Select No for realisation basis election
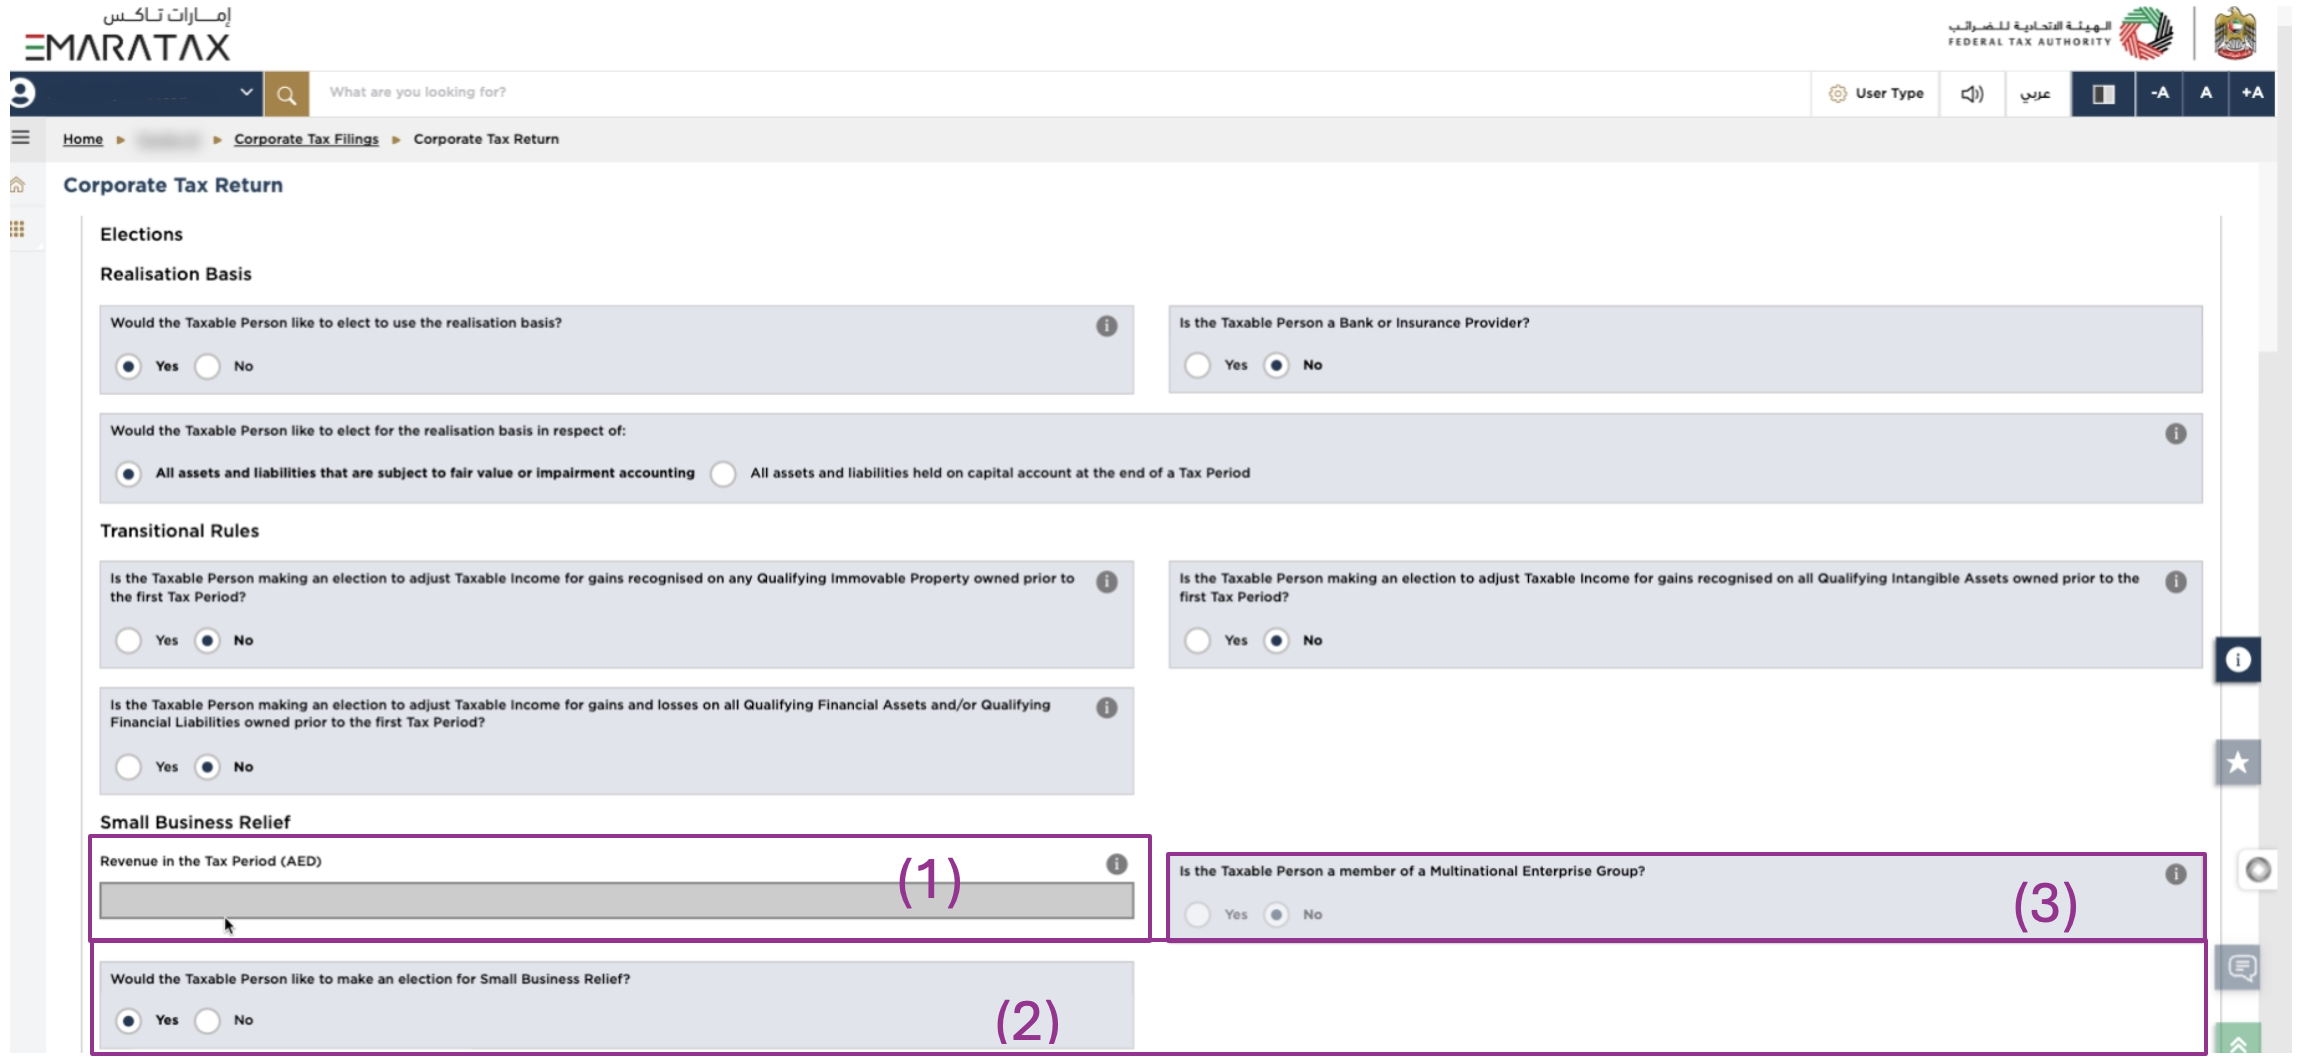2300x1064 pixels. tap(208, 367)
